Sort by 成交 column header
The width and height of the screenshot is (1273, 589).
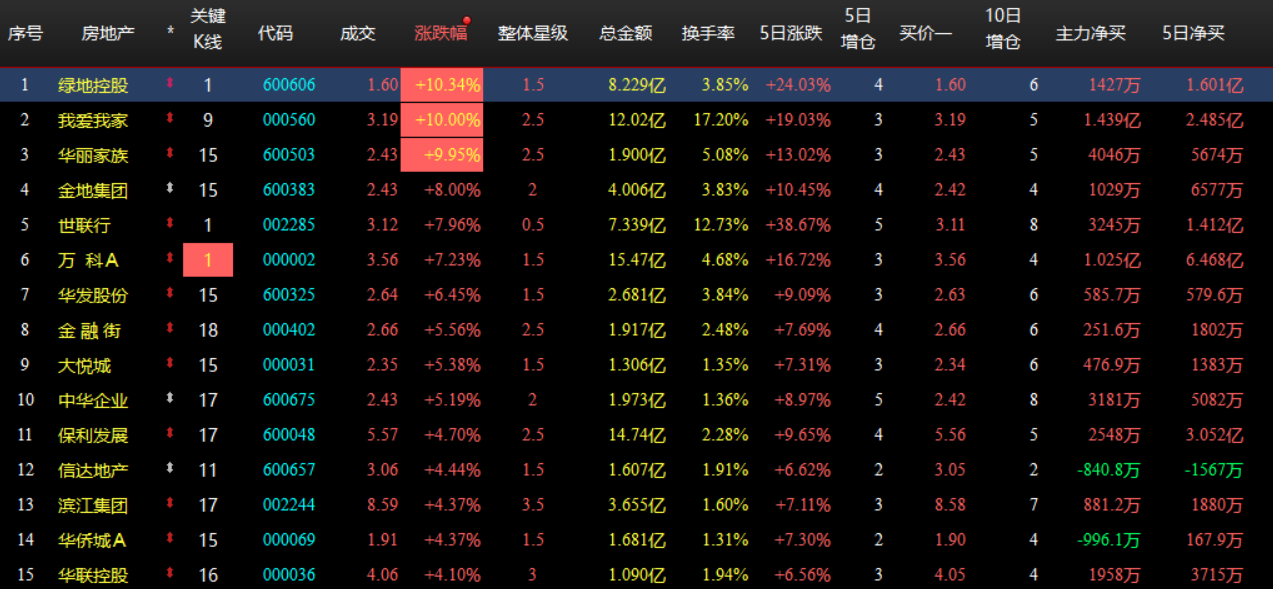pos(358,33)
